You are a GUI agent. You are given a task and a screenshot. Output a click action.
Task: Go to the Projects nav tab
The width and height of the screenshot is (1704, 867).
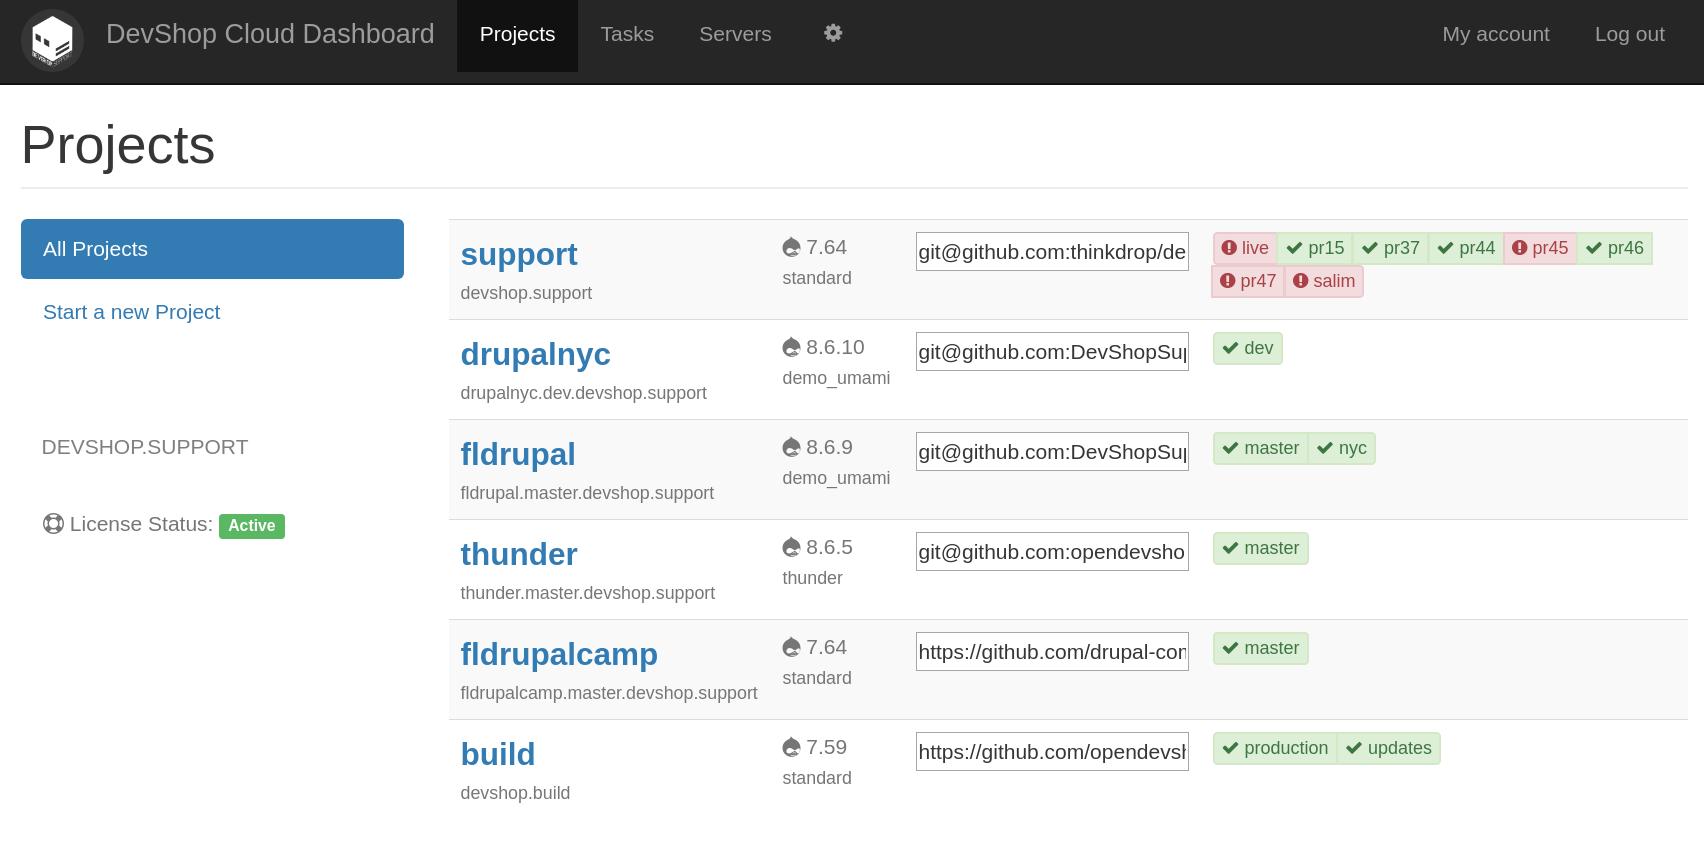point(517,35)
